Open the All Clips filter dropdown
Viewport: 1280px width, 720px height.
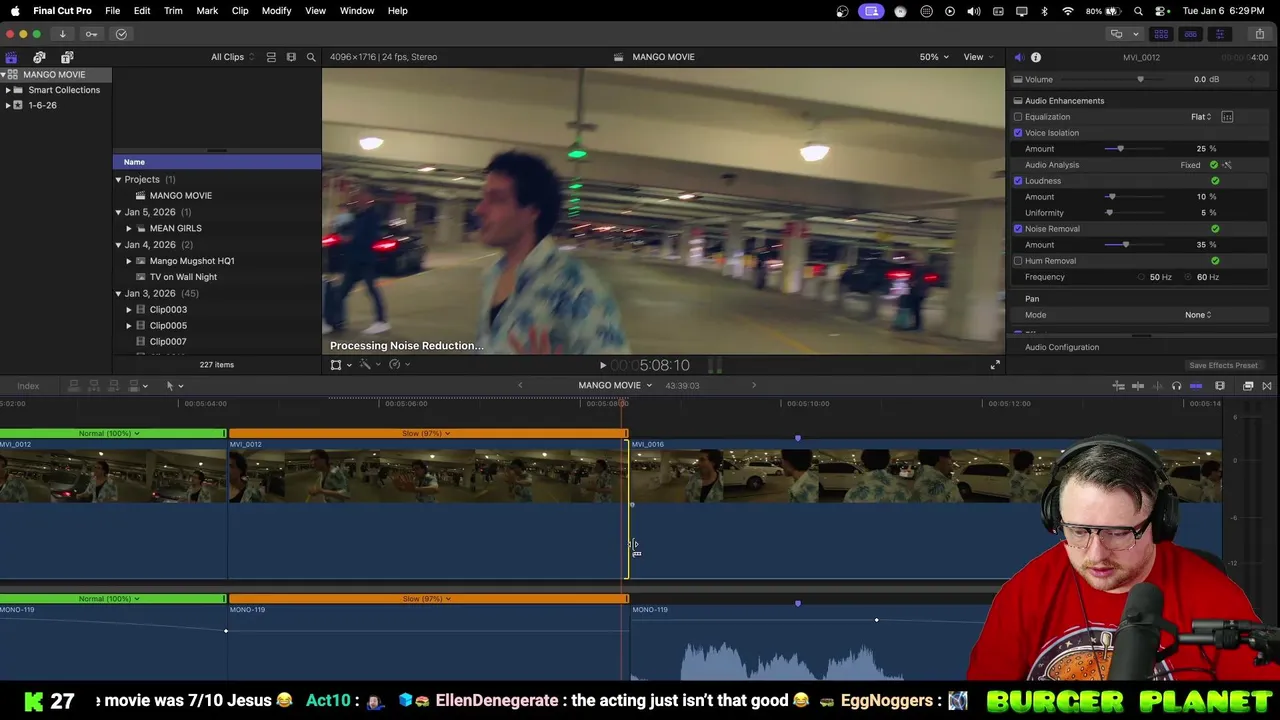[232, 57]
